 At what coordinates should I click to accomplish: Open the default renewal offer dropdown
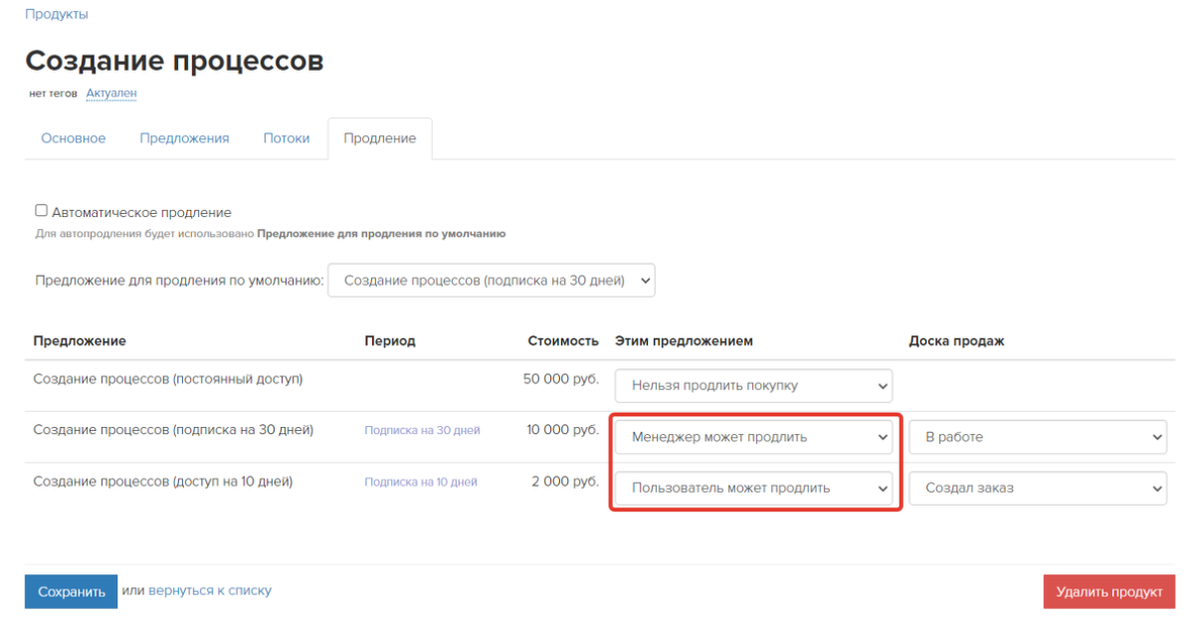491,281
